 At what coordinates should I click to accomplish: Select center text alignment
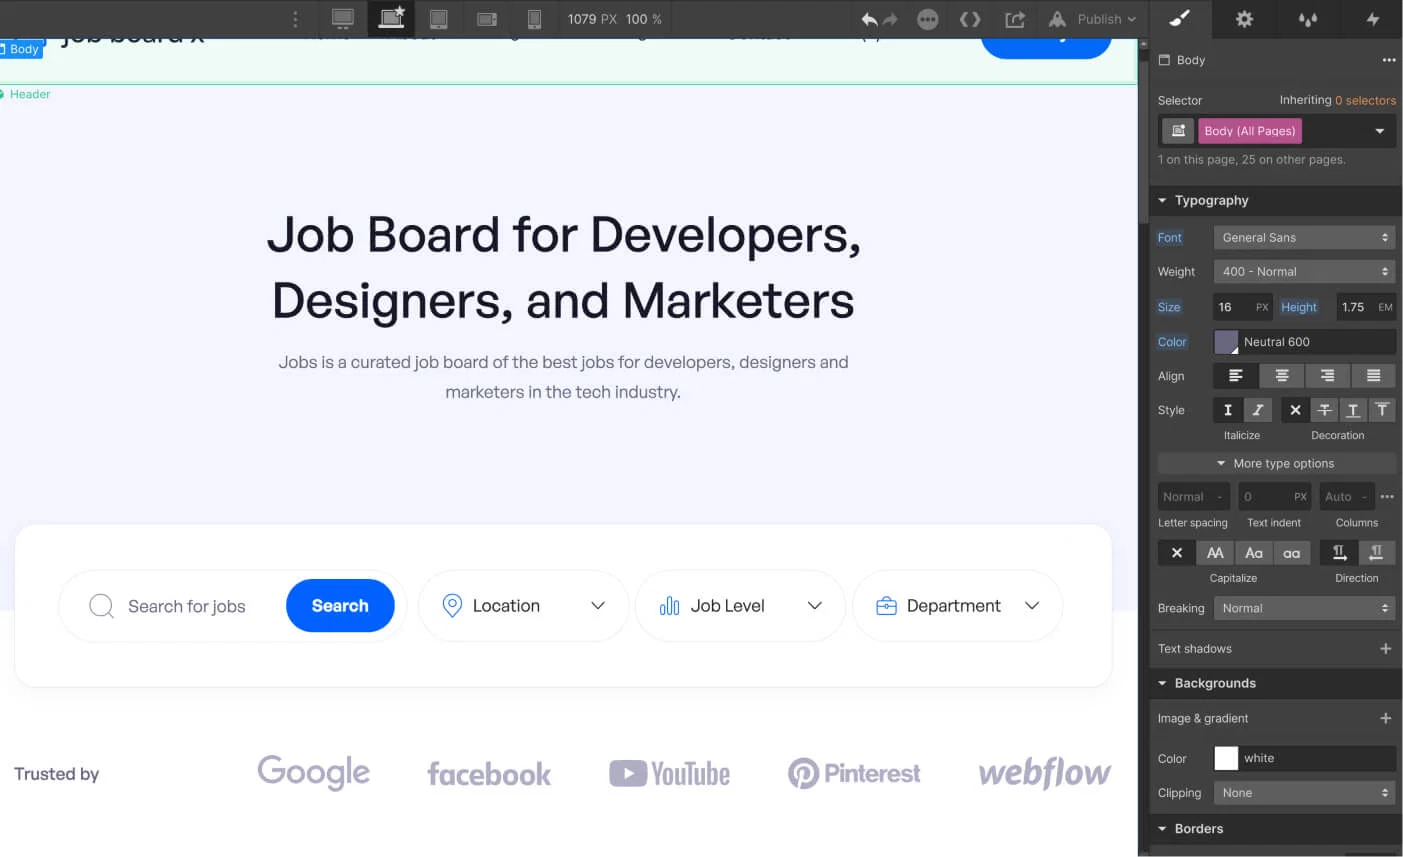pos(1281,375)
